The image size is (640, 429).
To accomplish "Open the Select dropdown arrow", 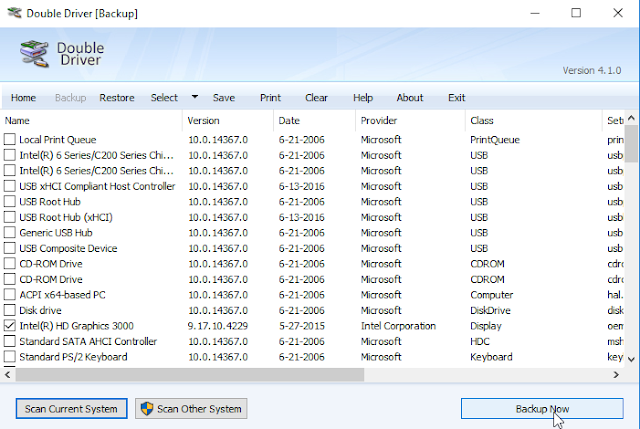I will point(195,97).
